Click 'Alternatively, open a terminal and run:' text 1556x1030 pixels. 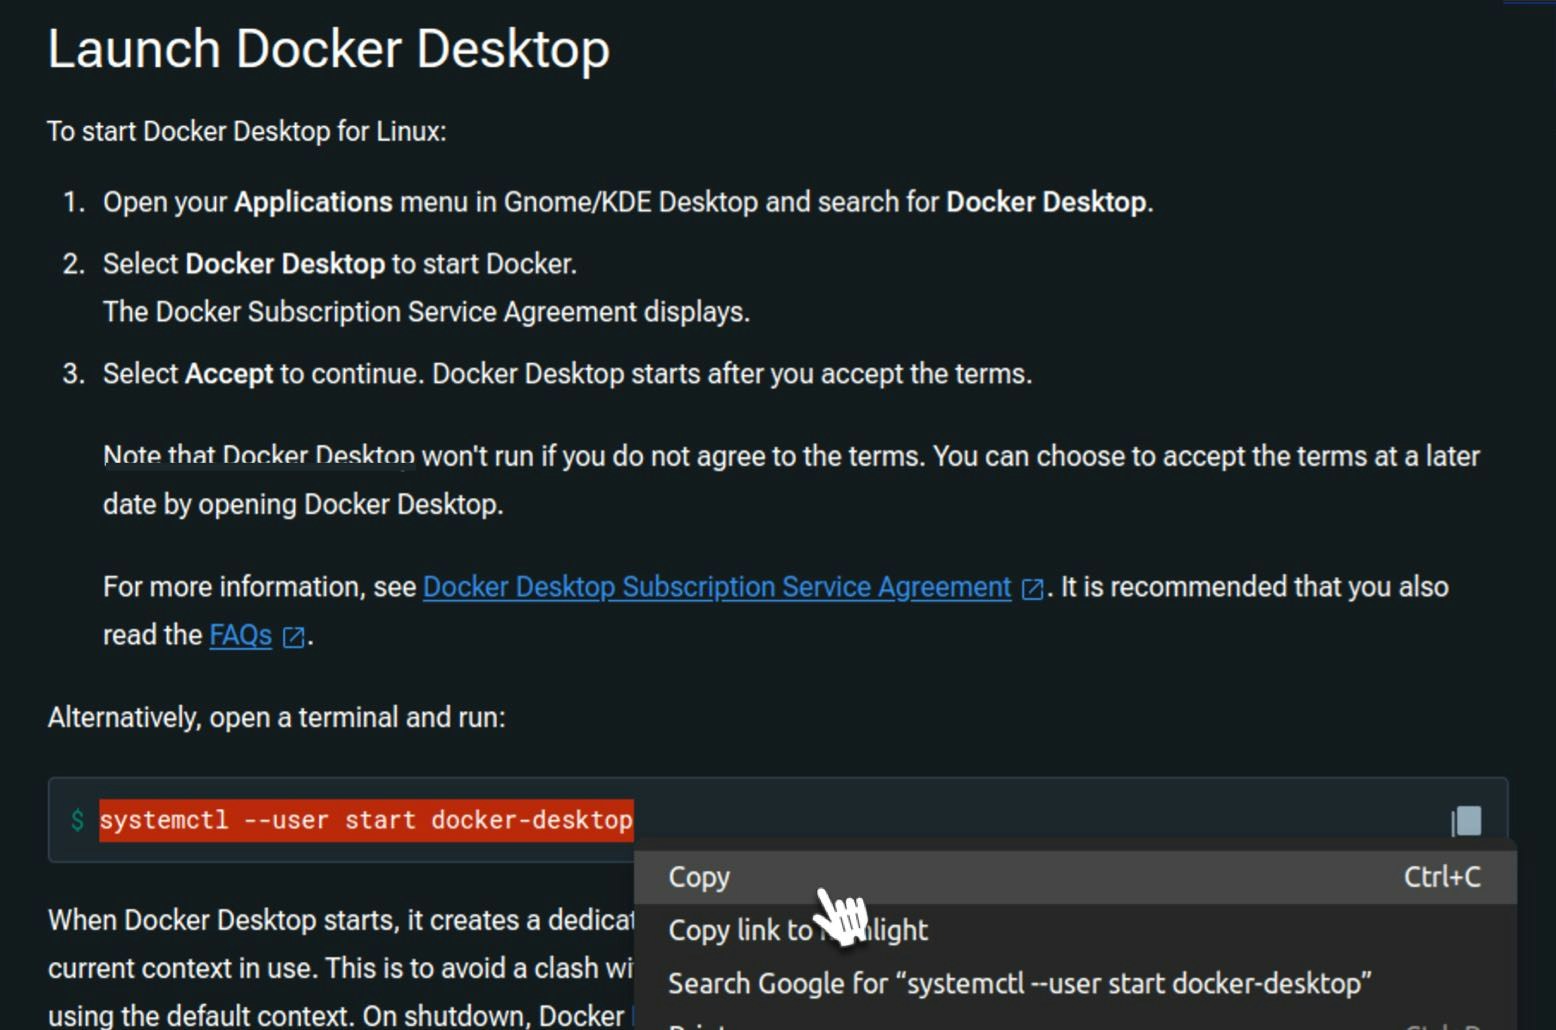(276, 717)
